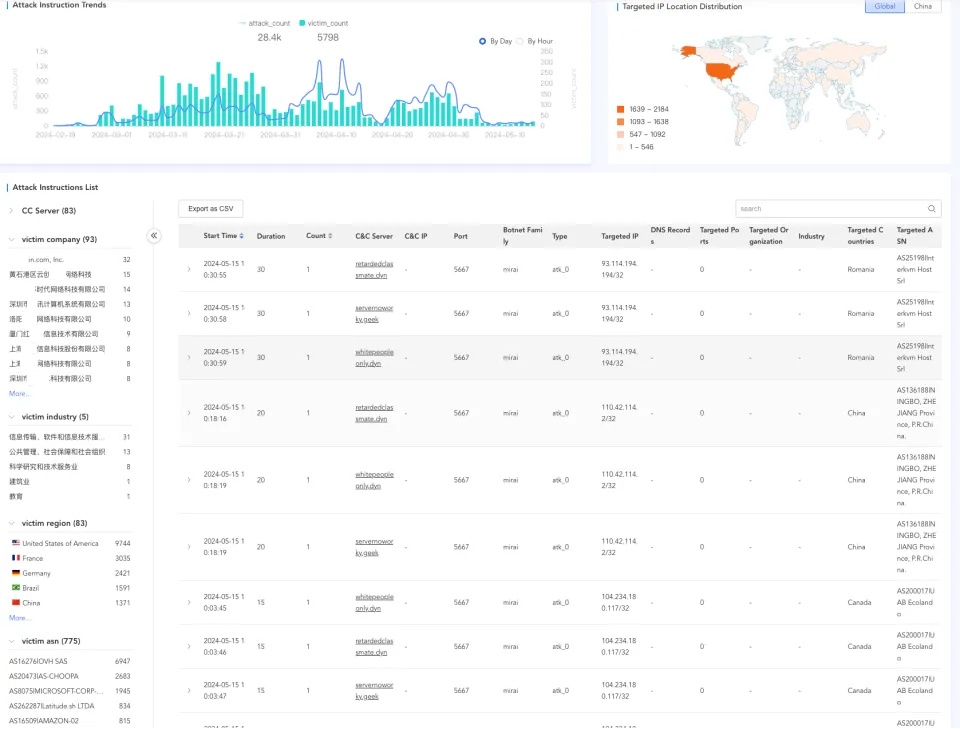Focus the search input field

[x=832, y=209]
